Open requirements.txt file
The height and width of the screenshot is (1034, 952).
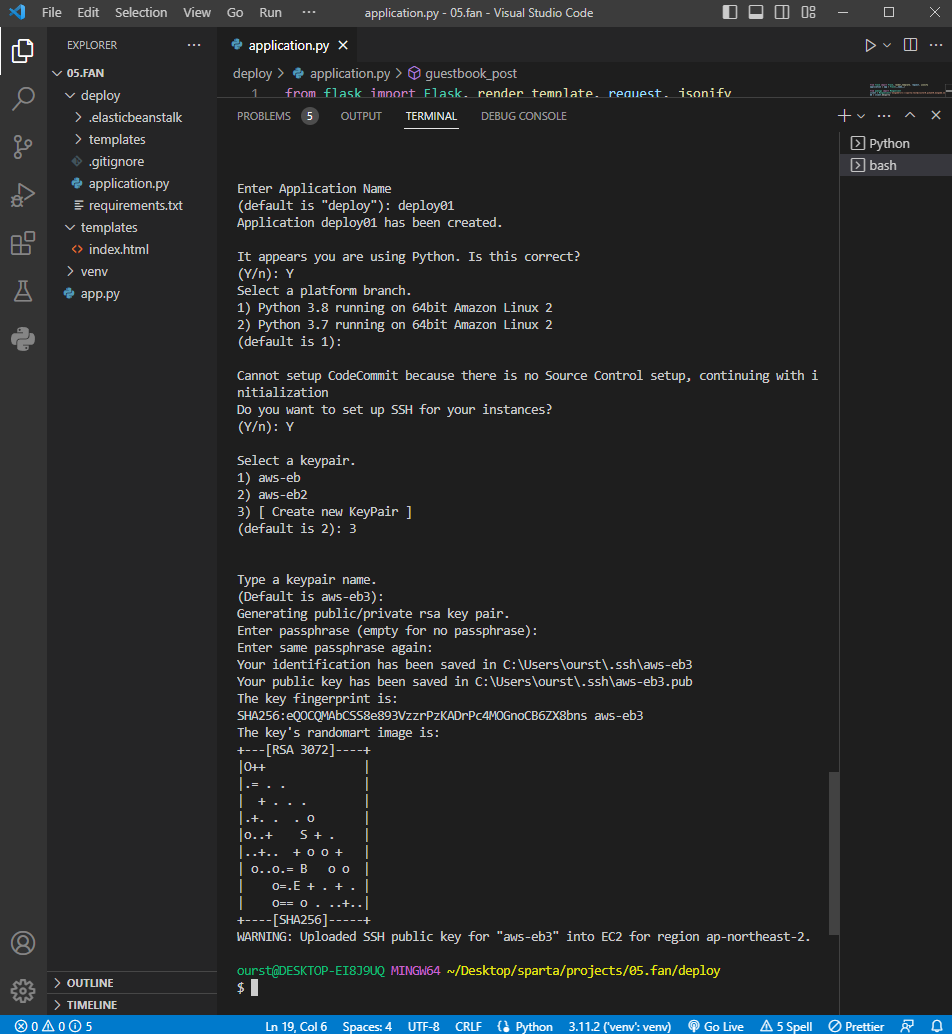tap(132, 205)
